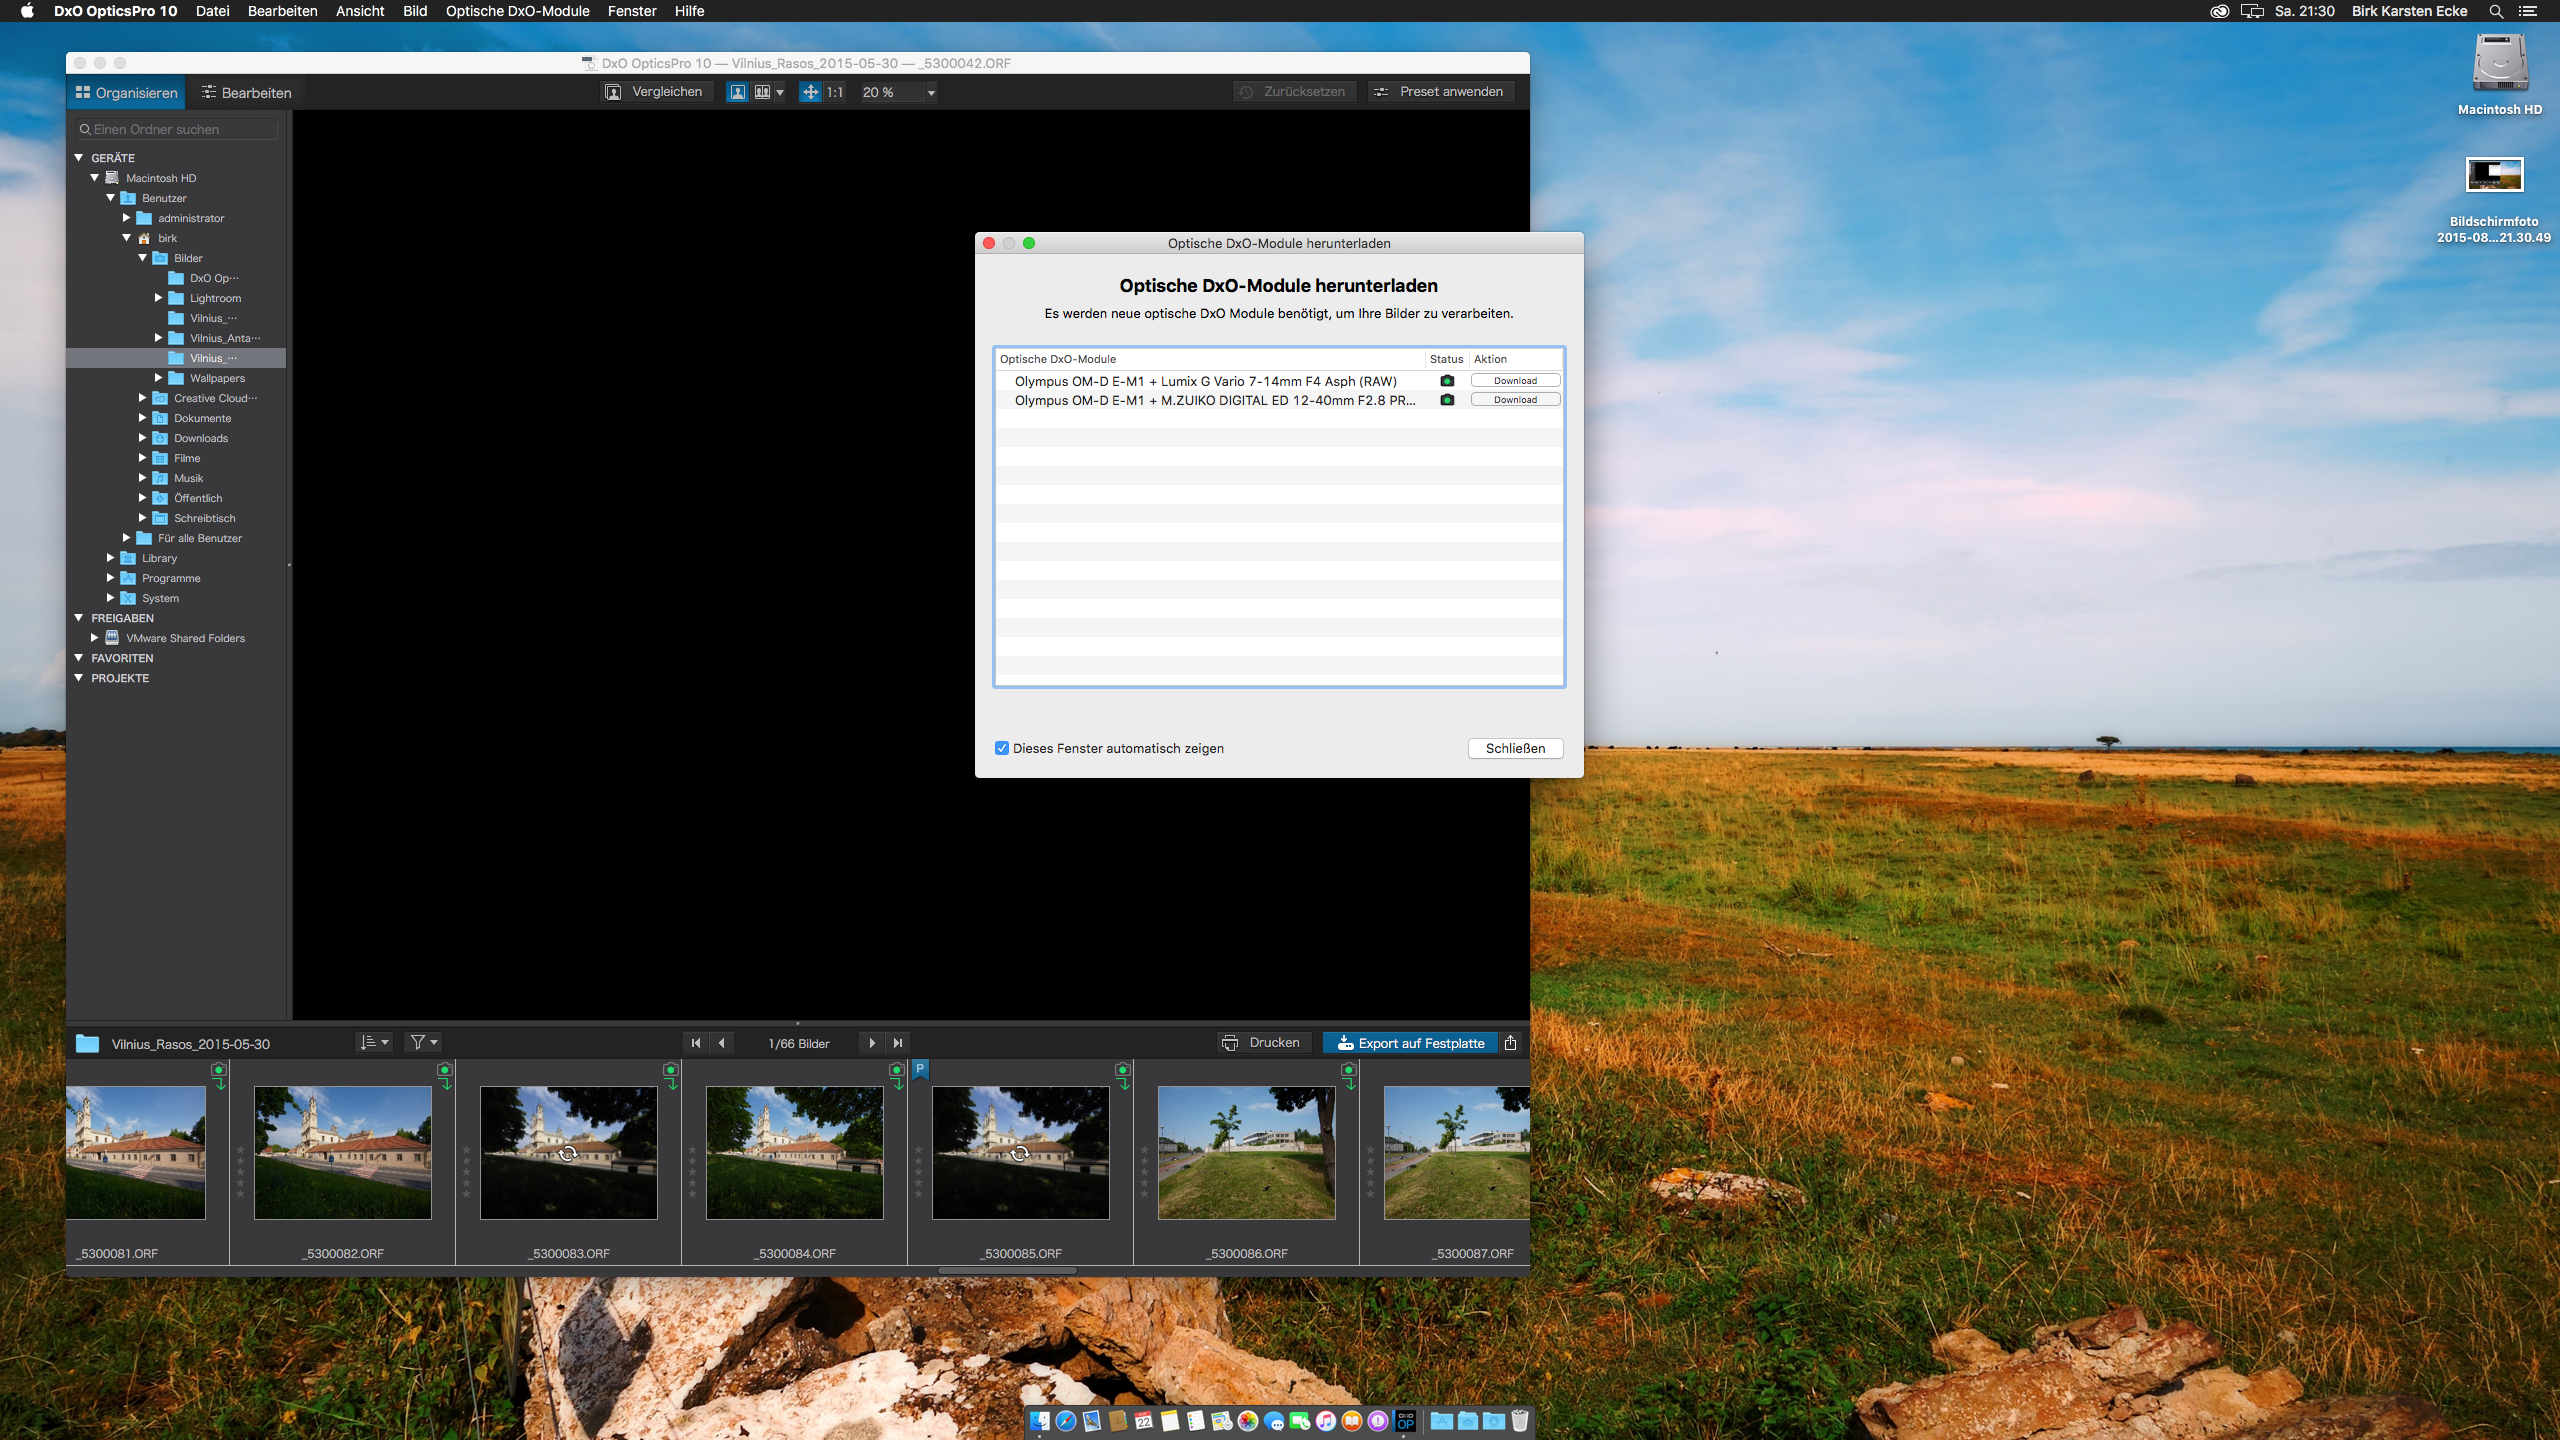Open Spotlight search in menu bar
This screenshot has height=1440, width=2560.
2496,11
